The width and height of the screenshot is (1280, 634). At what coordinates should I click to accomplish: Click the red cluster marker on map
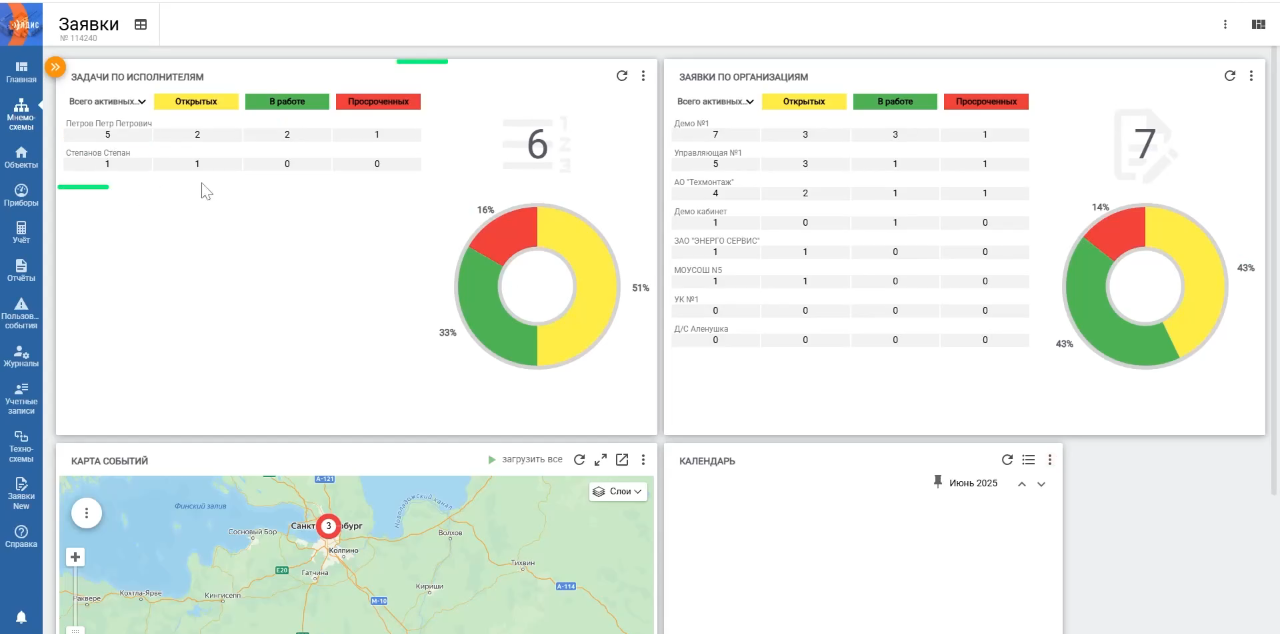pyautogui.click(x=328, y=526)
